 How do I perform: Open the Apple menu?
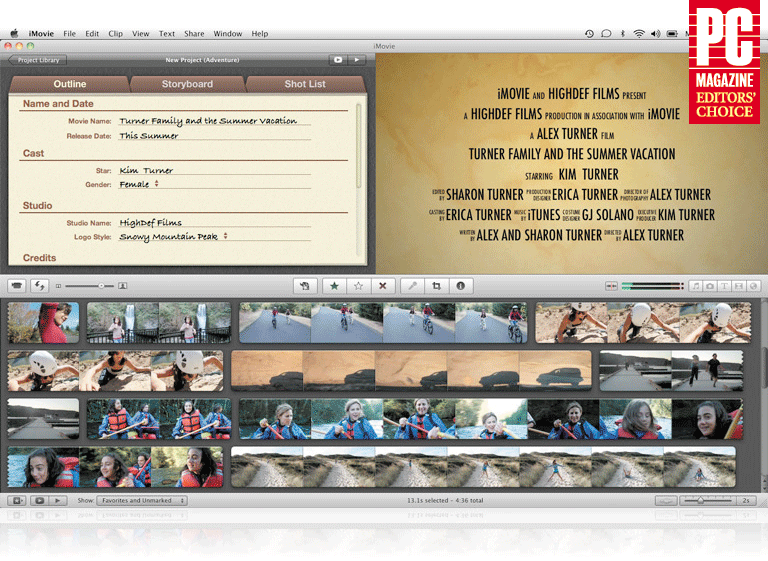coord(14,34)
